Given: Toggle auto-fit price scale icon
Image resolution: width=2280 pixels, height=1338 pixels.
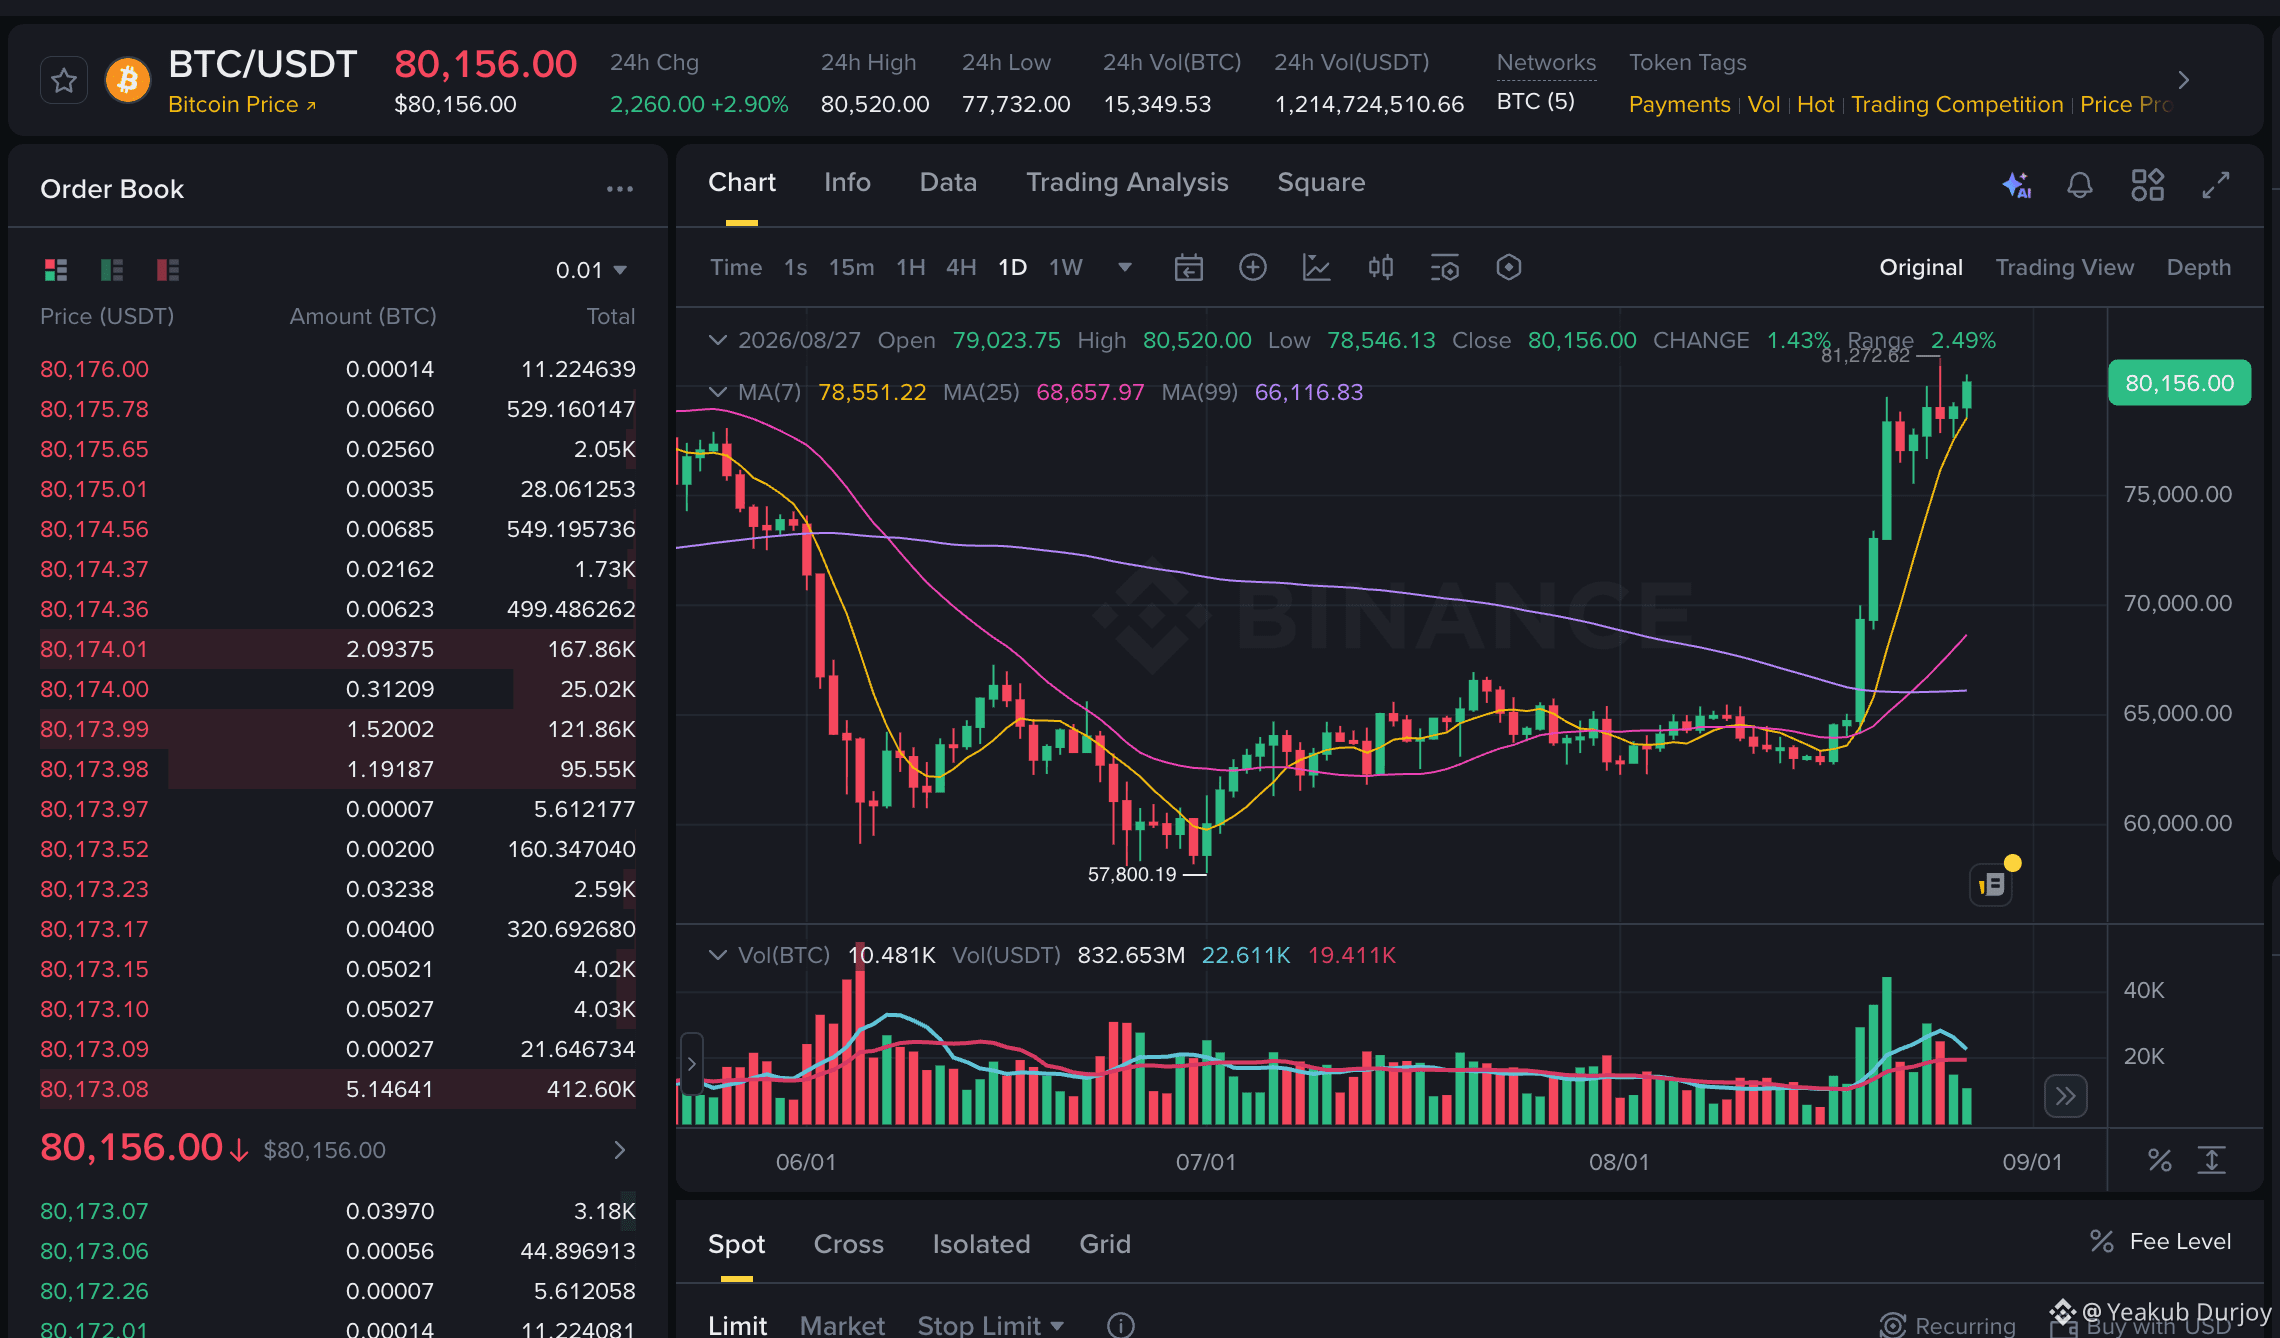Looking at the screenshot, I should coord(2212,1161).
